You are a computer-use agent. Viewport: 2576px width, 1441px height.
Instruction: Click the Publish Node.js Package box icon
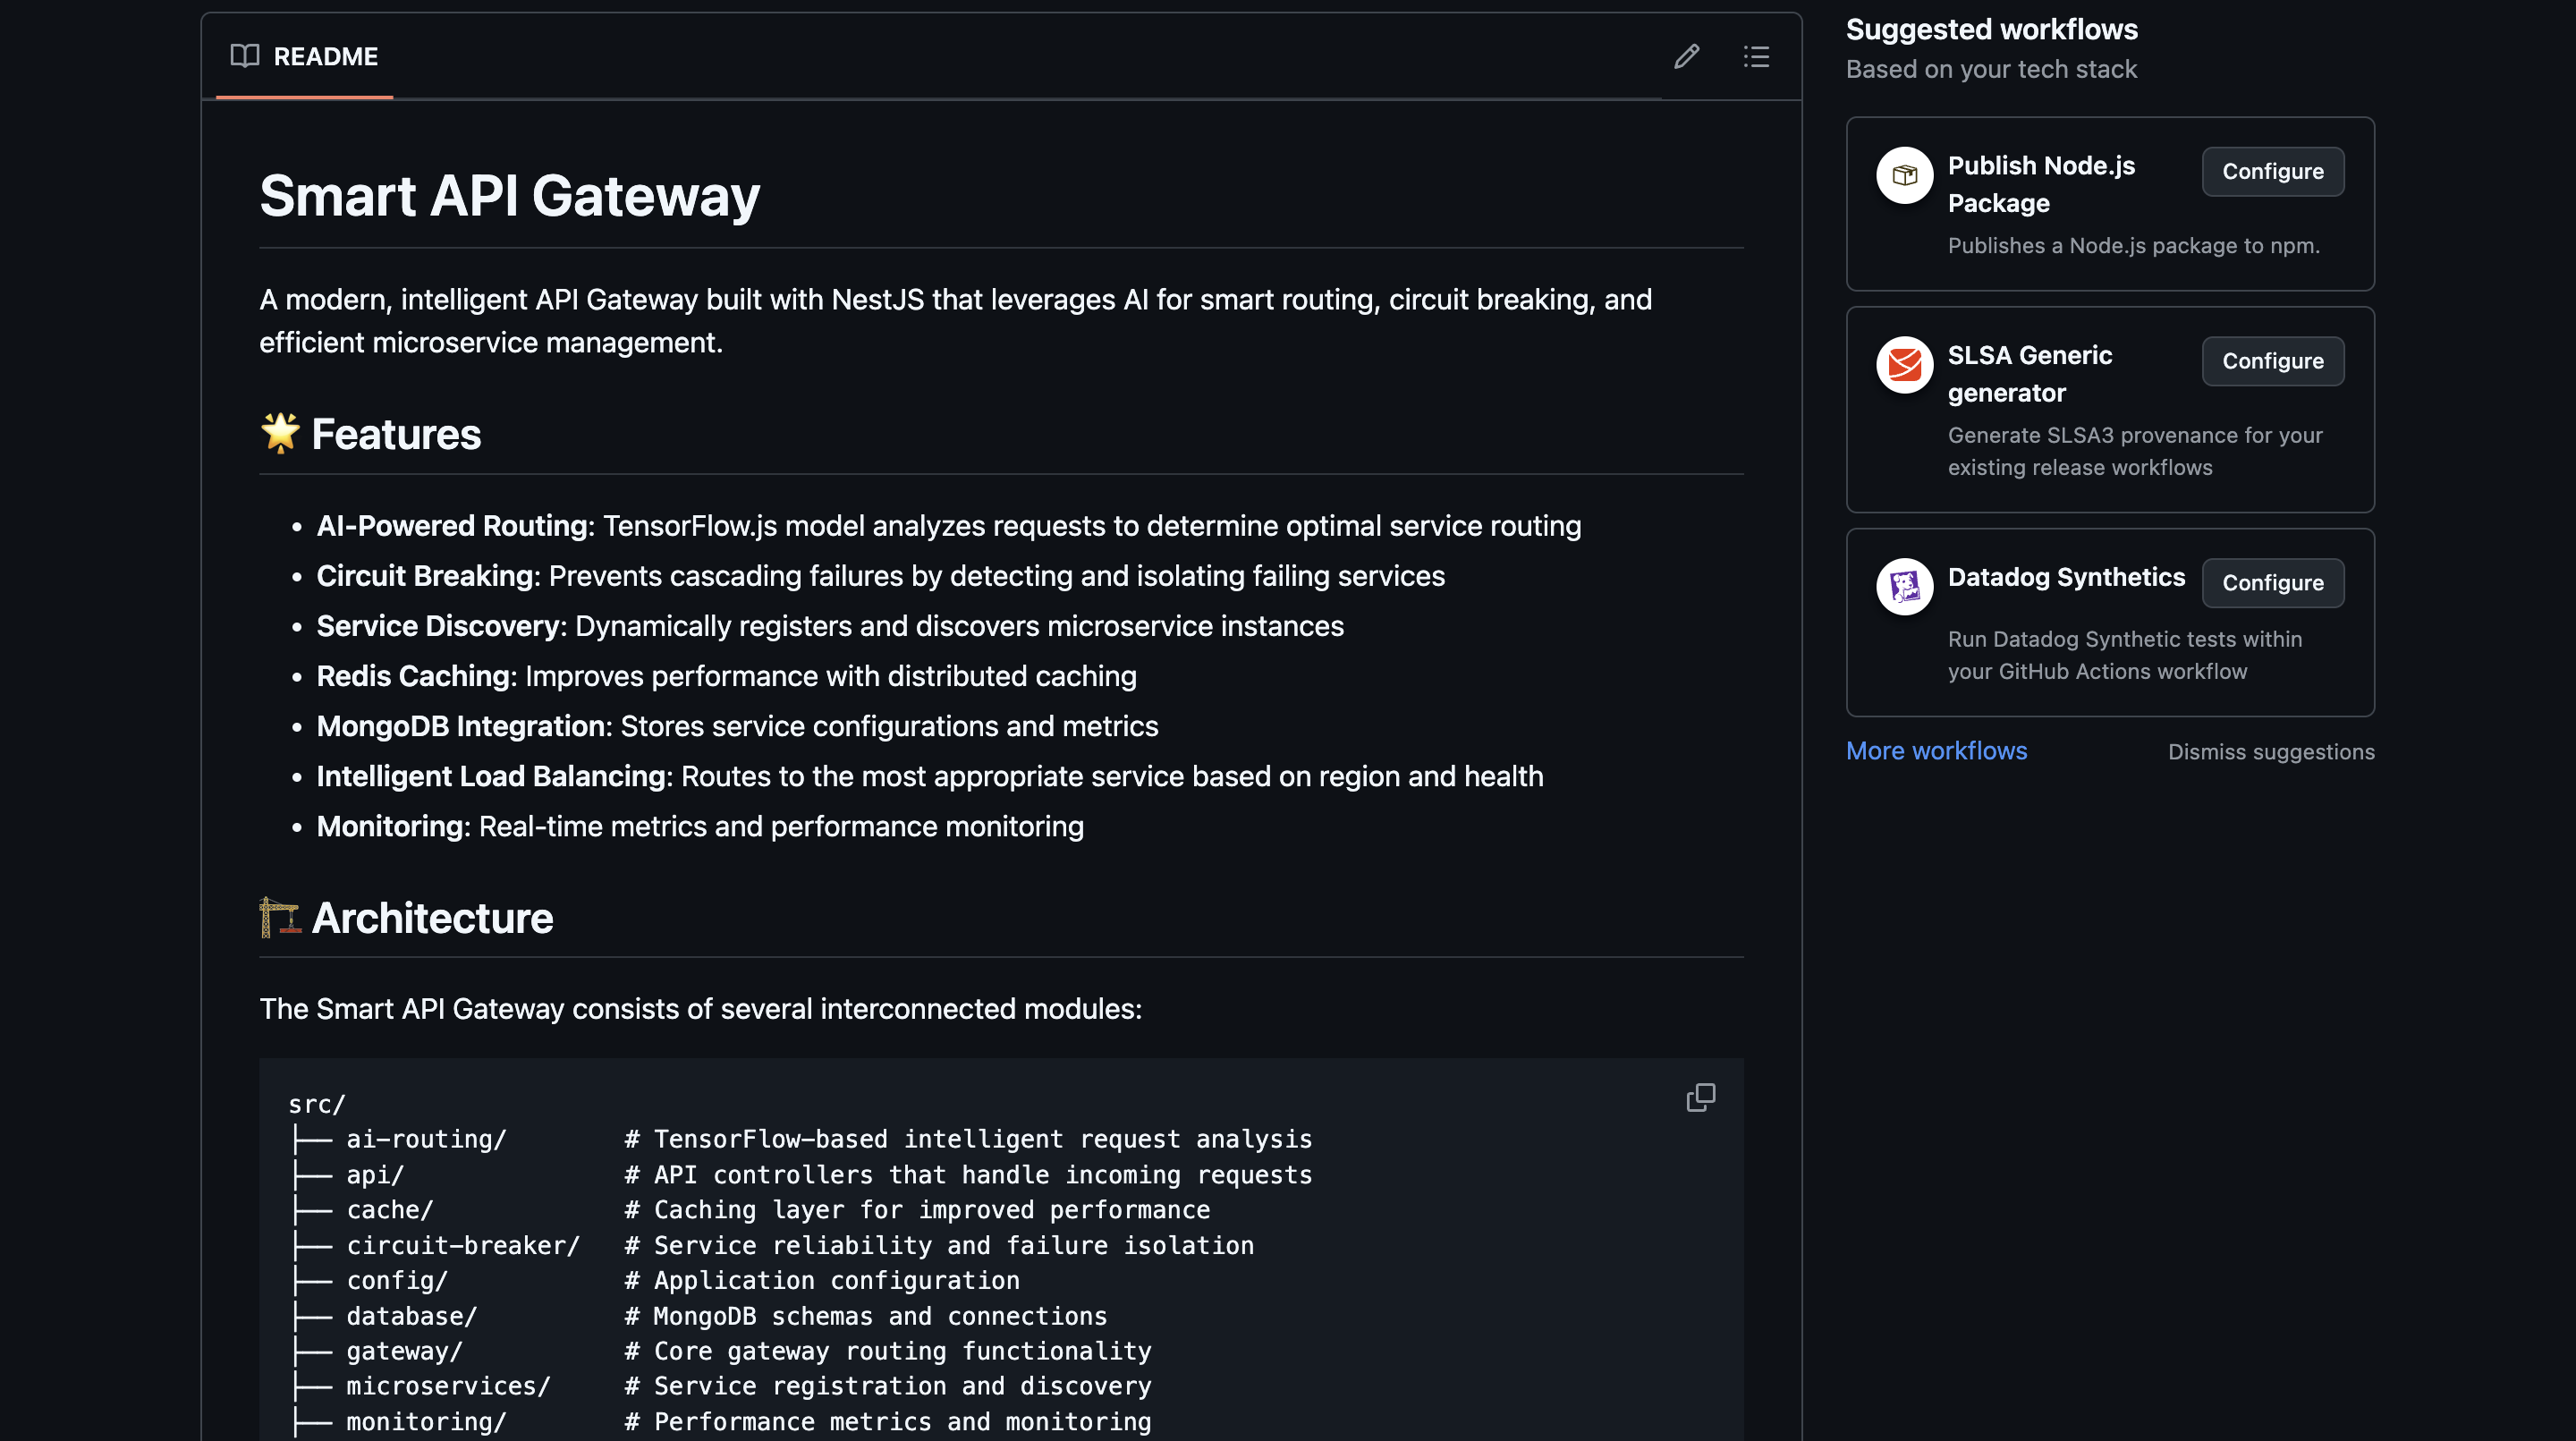(1904, 175)
